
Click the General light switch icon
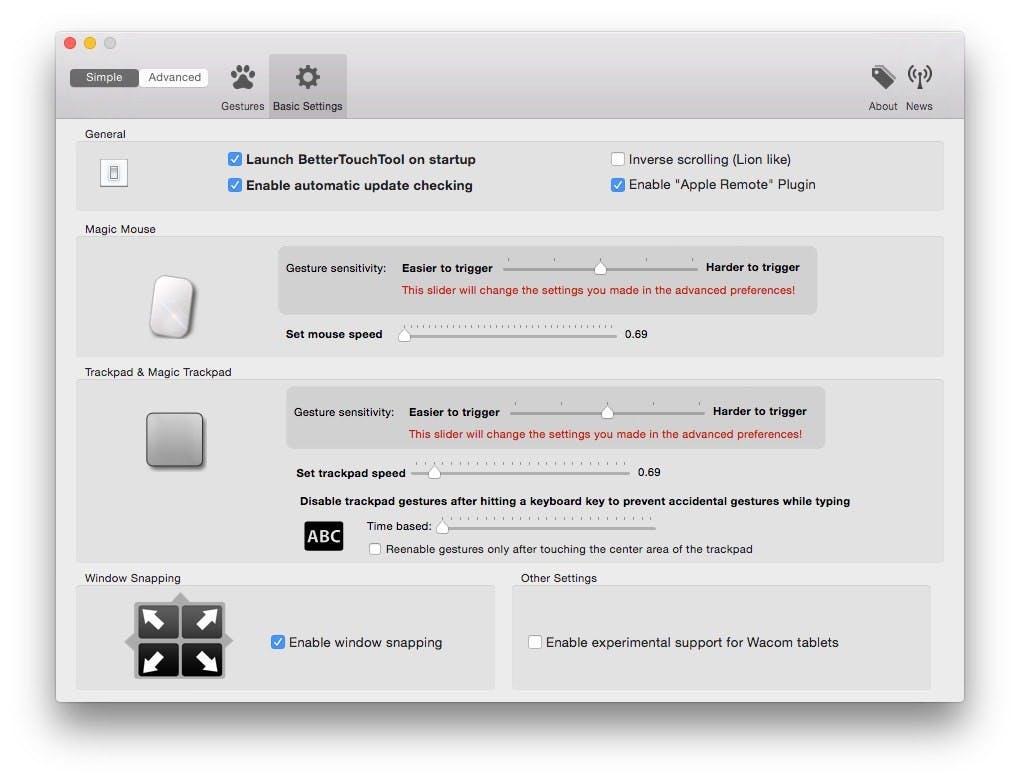pyautogui.click(x=114, y=173)
